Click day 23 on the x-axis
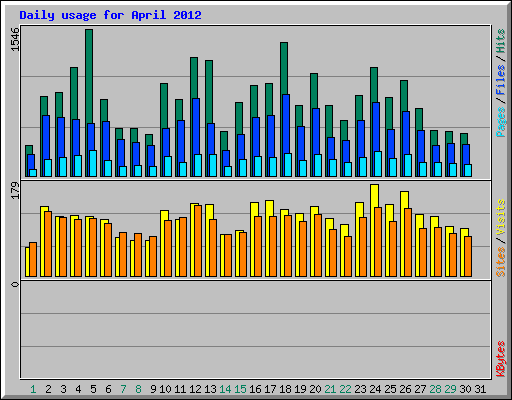Image resolution: width=512 pixels, height=400 pixels. click(x=360, y=389)
